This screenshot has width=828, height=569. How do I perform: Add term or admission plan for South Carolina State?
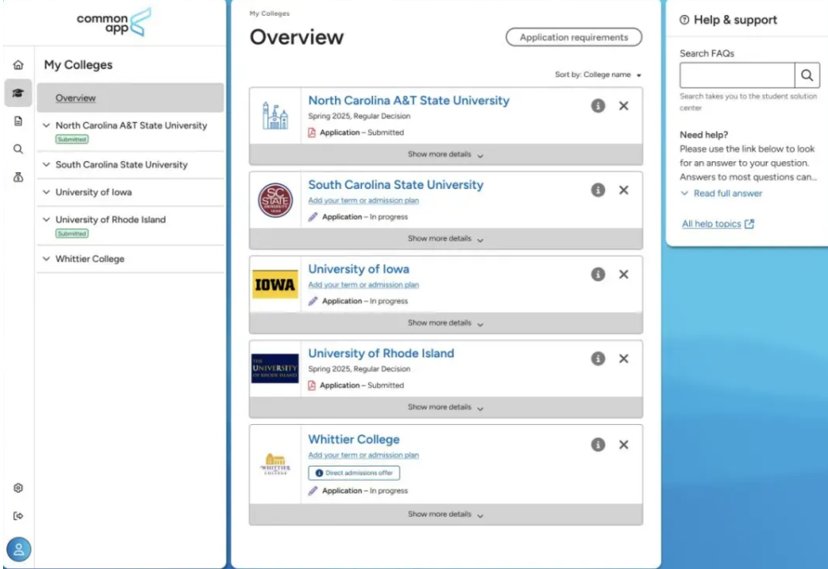pyautogui.click(x=363, y=201)
